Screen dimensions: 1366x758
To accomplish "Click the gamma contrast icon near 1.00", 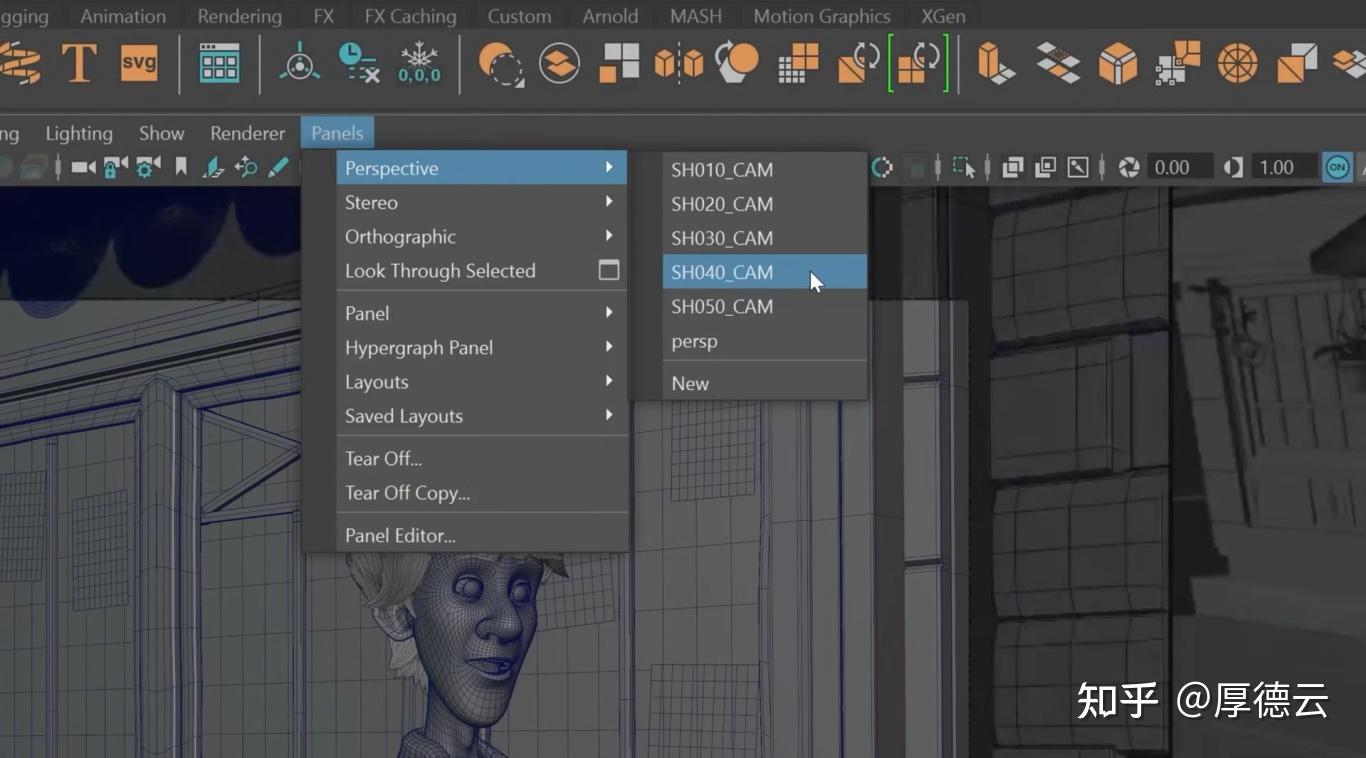I will pos(1233,167).
